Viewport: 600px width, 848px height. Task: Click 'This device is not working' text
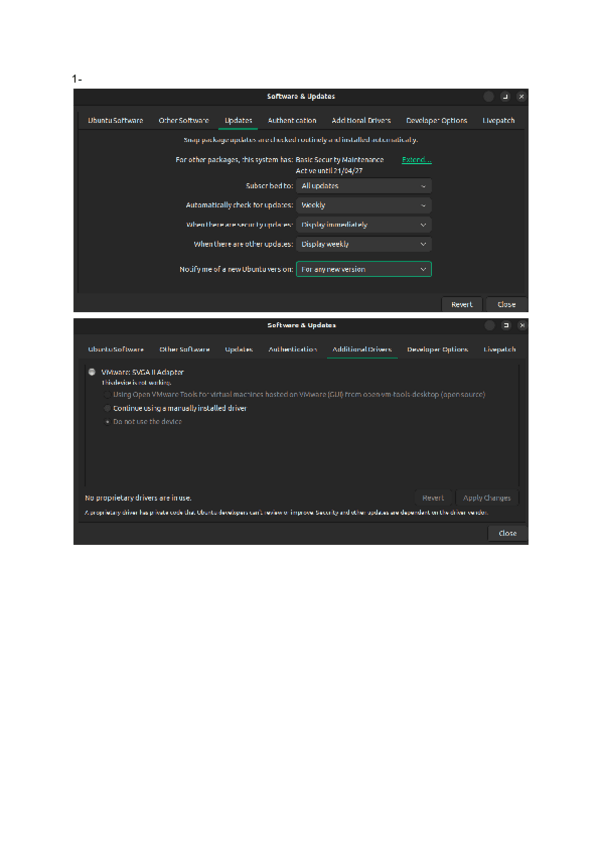(x=136, y=382)
